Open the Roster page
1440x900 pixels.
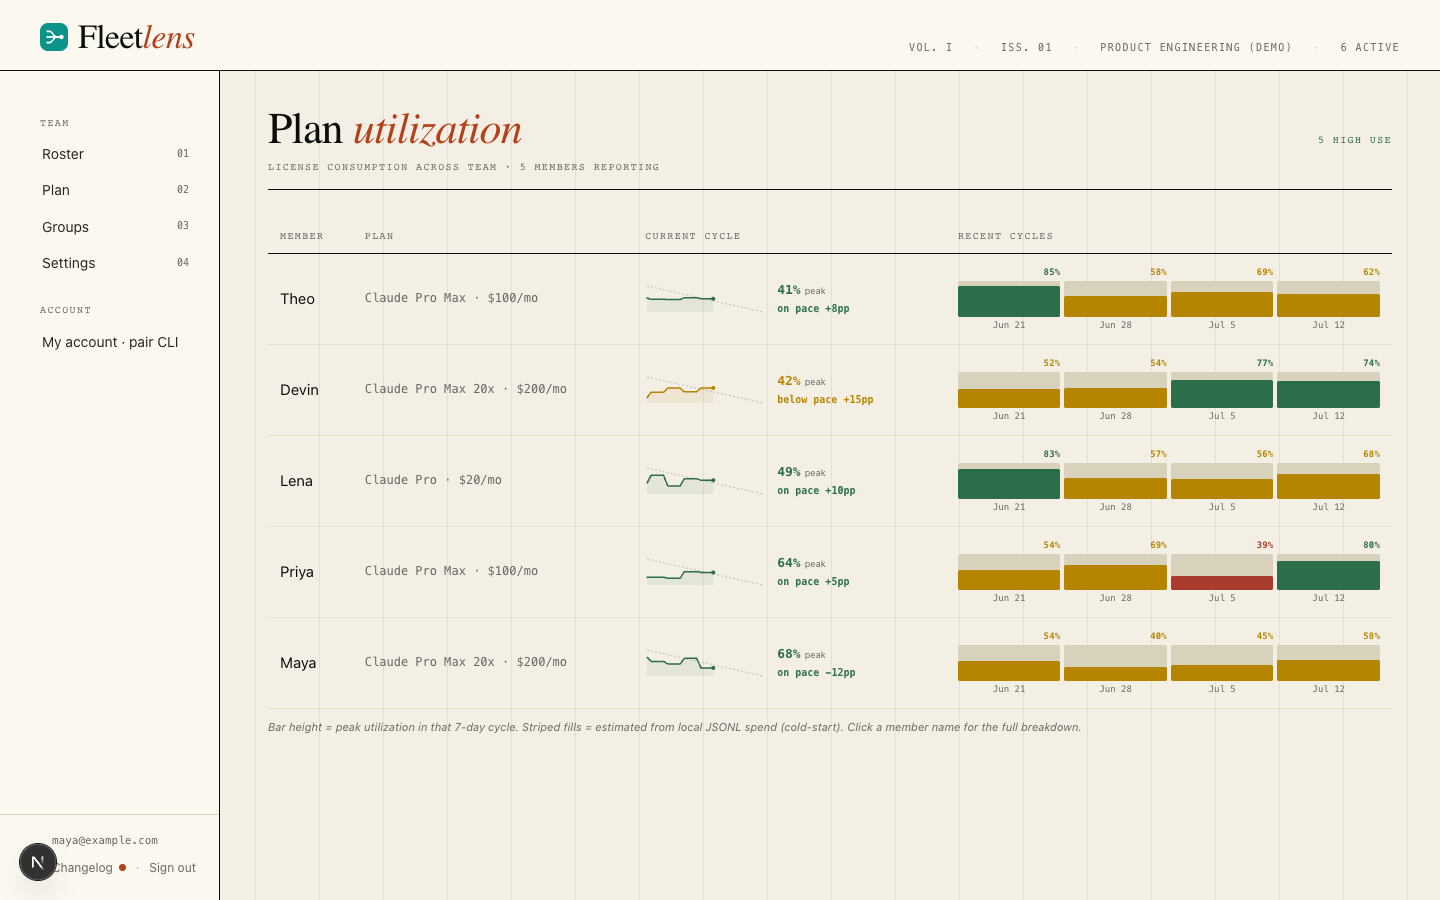pos(115,154)
